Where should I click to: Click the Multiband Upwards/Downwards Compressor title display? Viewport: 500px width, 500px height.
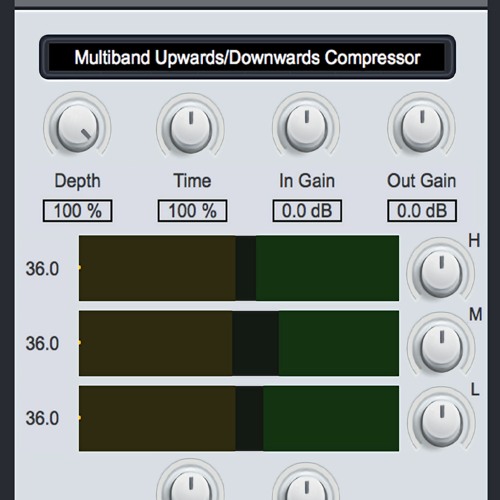[247, 57]
